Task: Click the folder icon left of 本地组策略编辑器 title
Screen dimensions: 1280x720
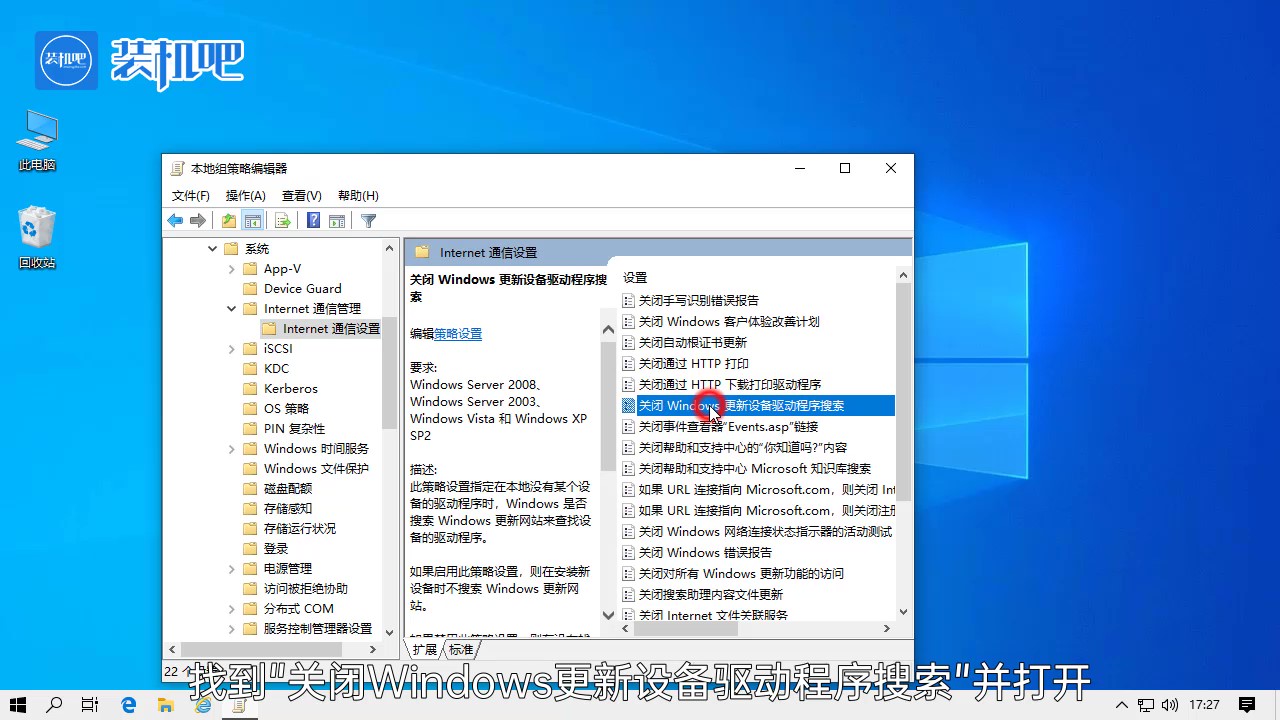Action: tap(175, 168)
